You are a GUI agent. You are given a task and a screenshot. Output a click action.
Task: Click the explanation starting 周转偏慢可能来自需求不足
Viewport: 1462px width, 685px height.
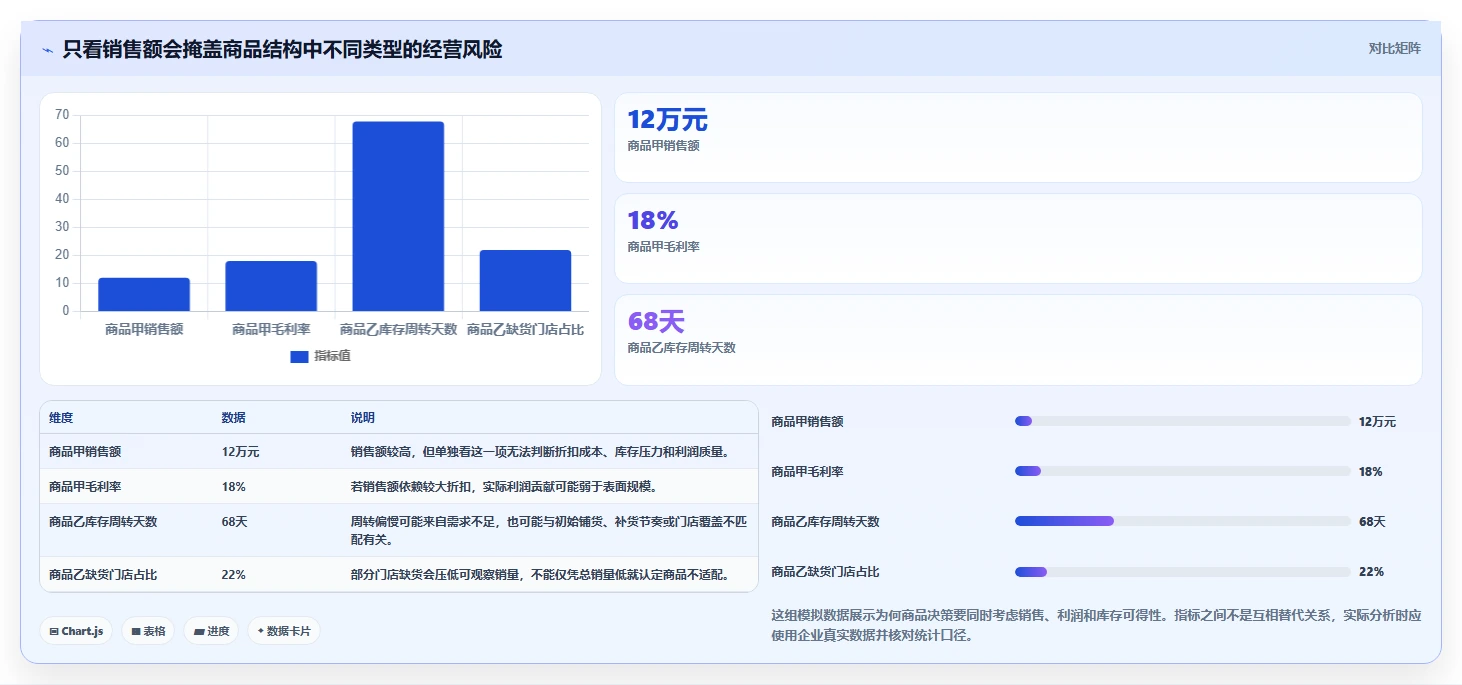click(548, 531)
